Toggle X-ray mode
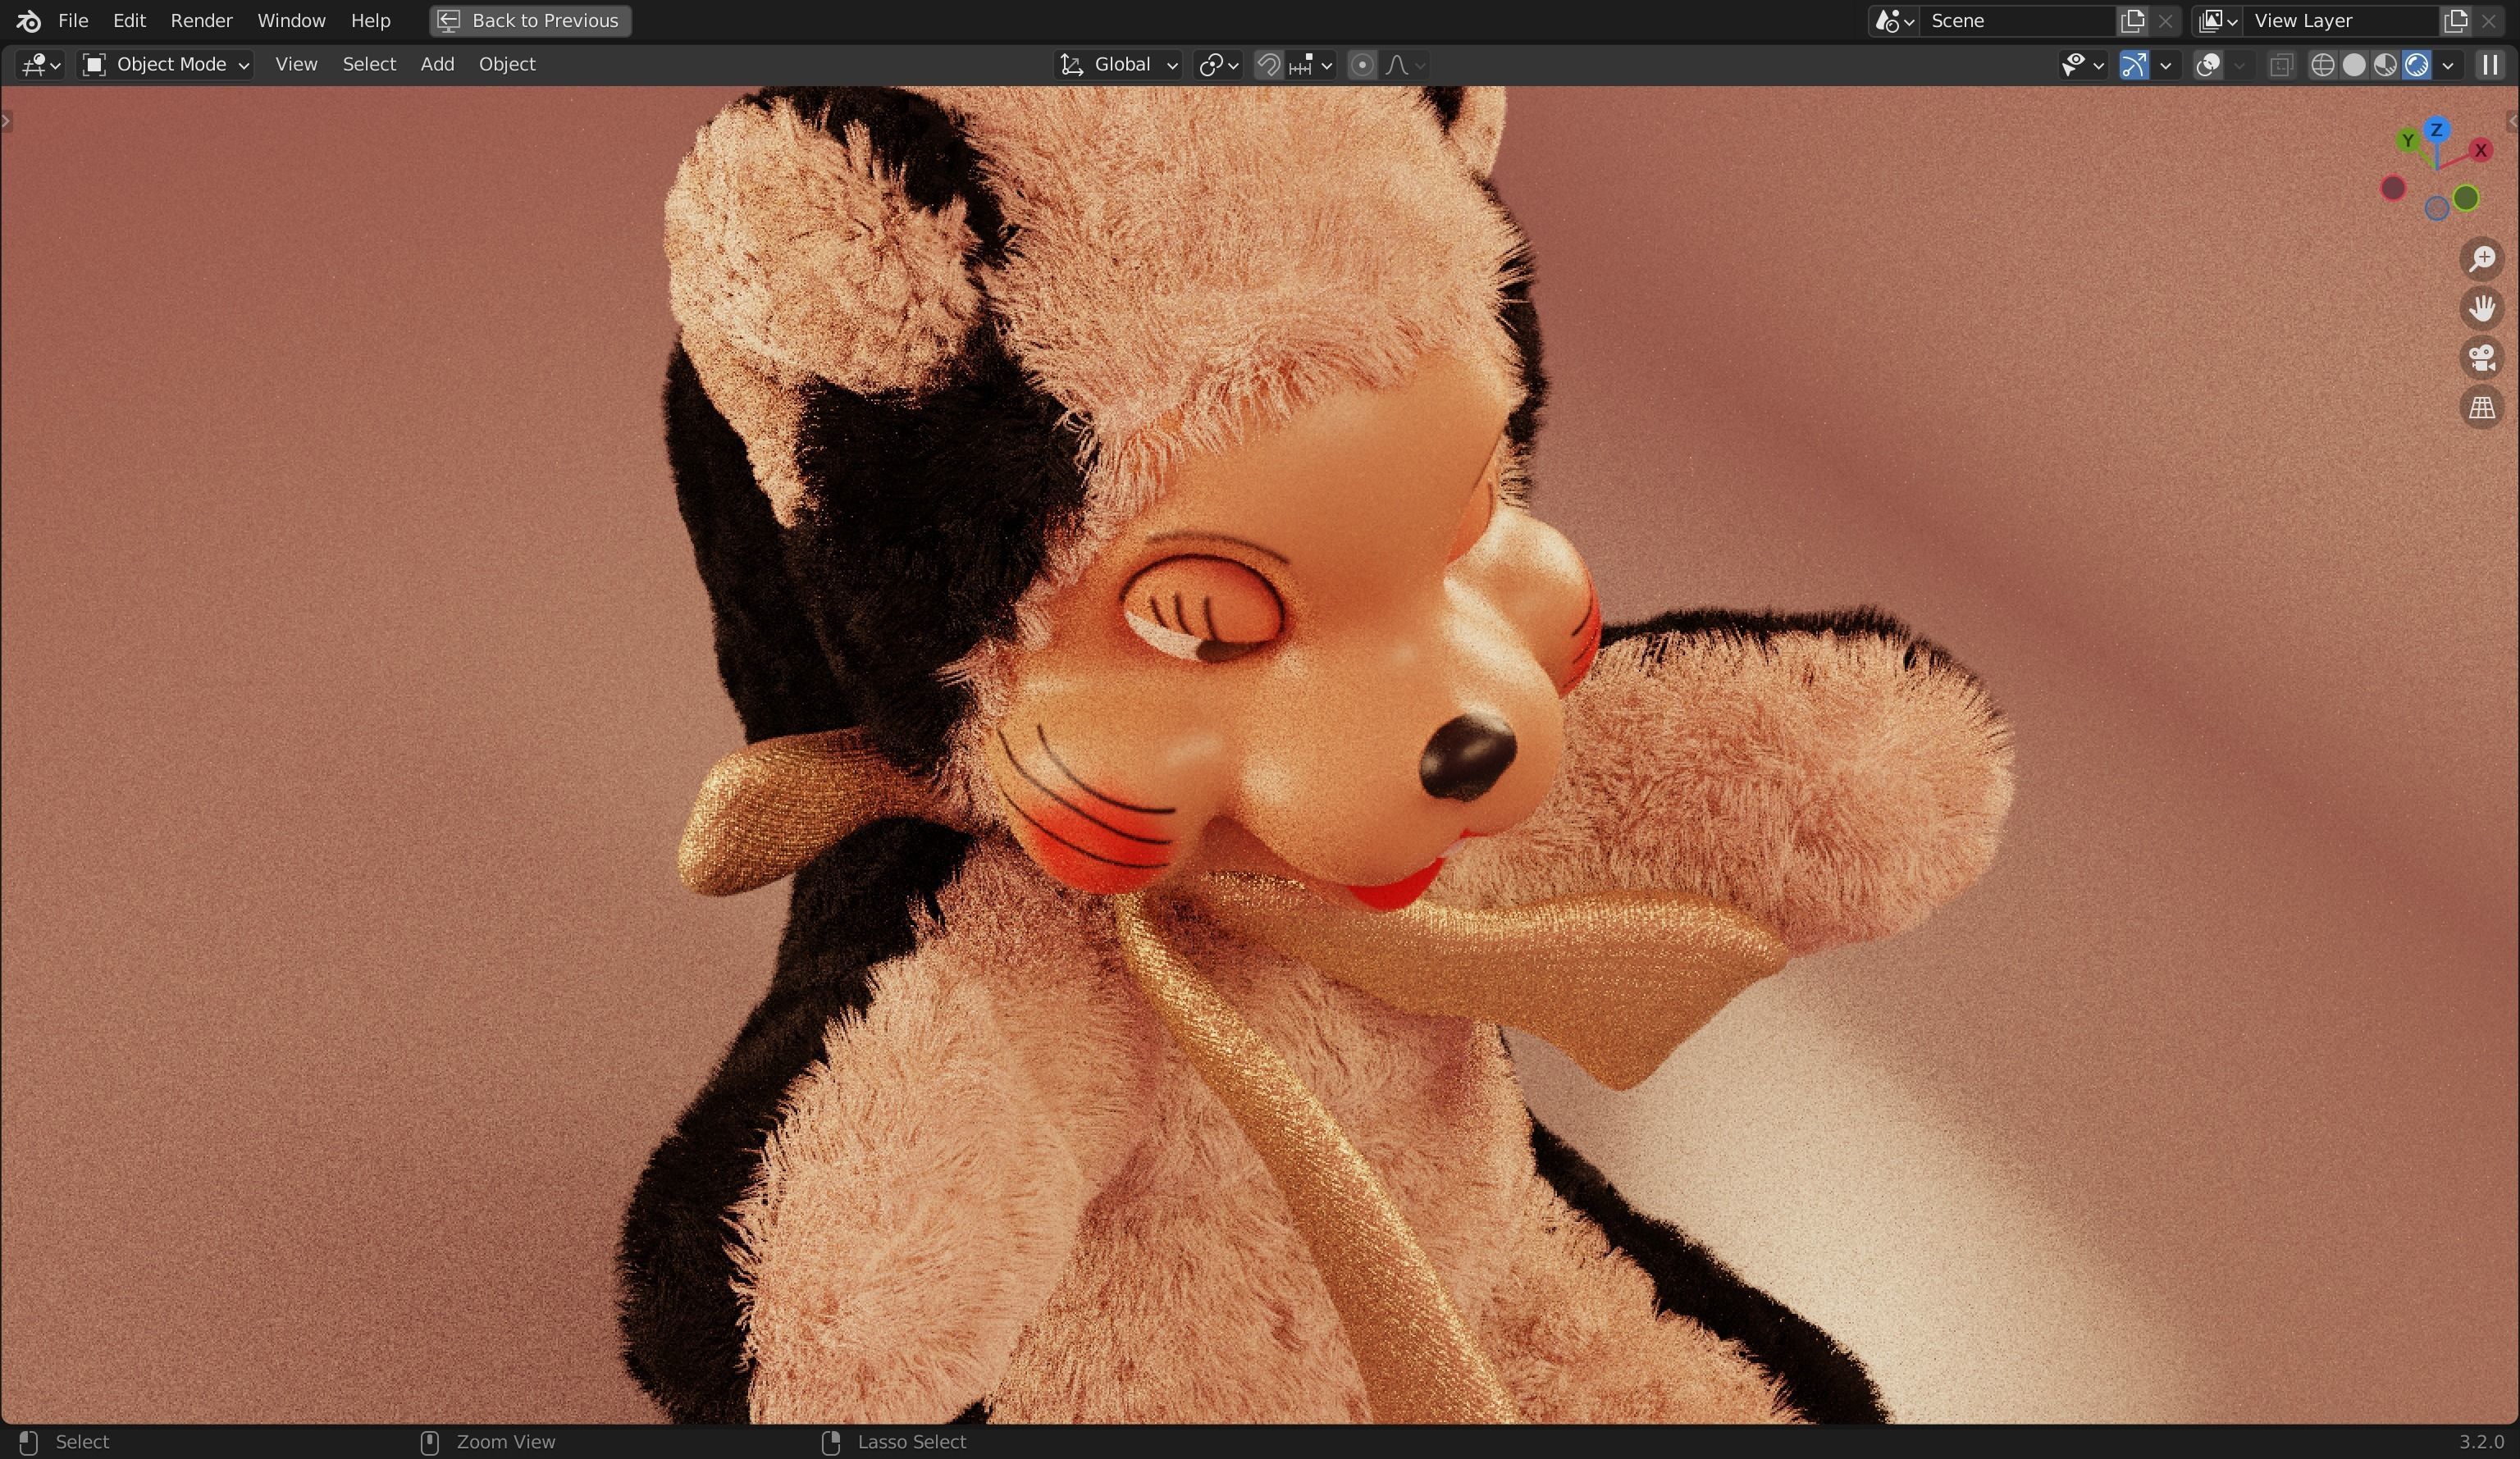2520x1459 pixels. [2281, 65]
